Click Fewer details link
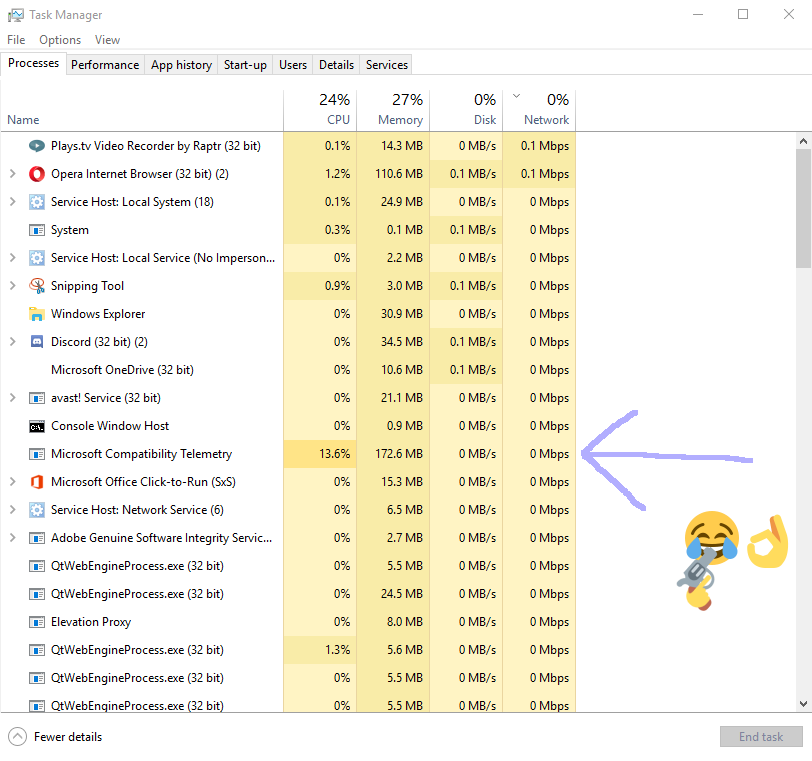The height and width of the screenshot is (761, 812). point(68,737)
